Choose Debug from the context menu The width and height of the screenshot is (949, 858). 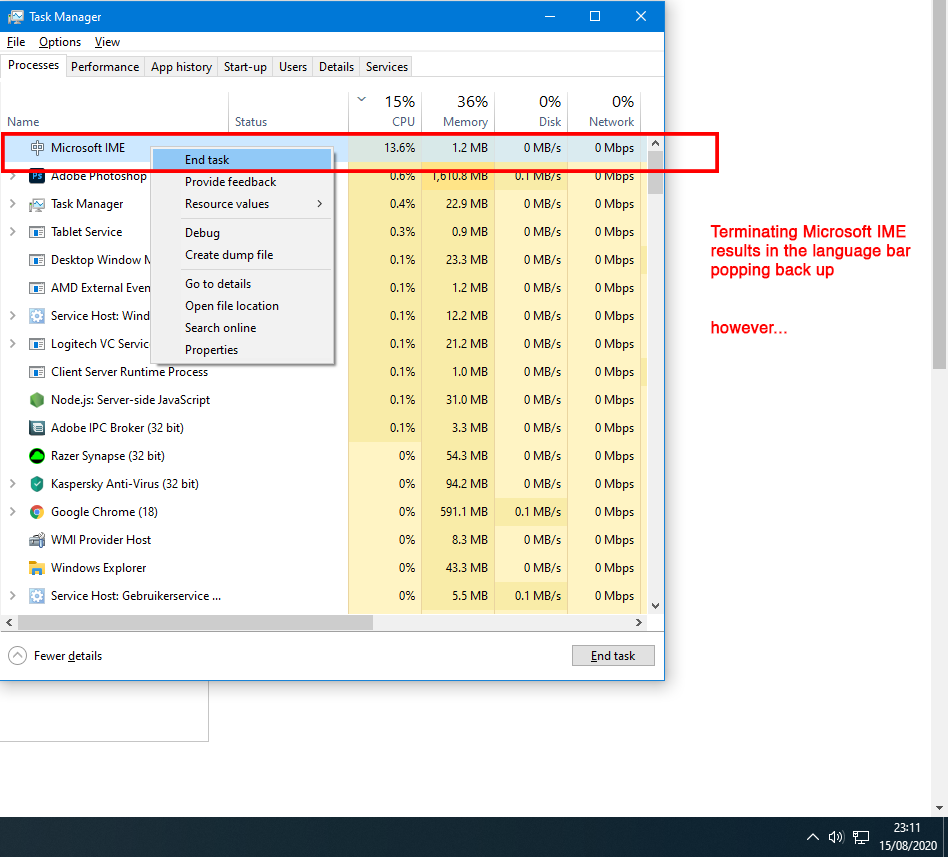(242, 233)
